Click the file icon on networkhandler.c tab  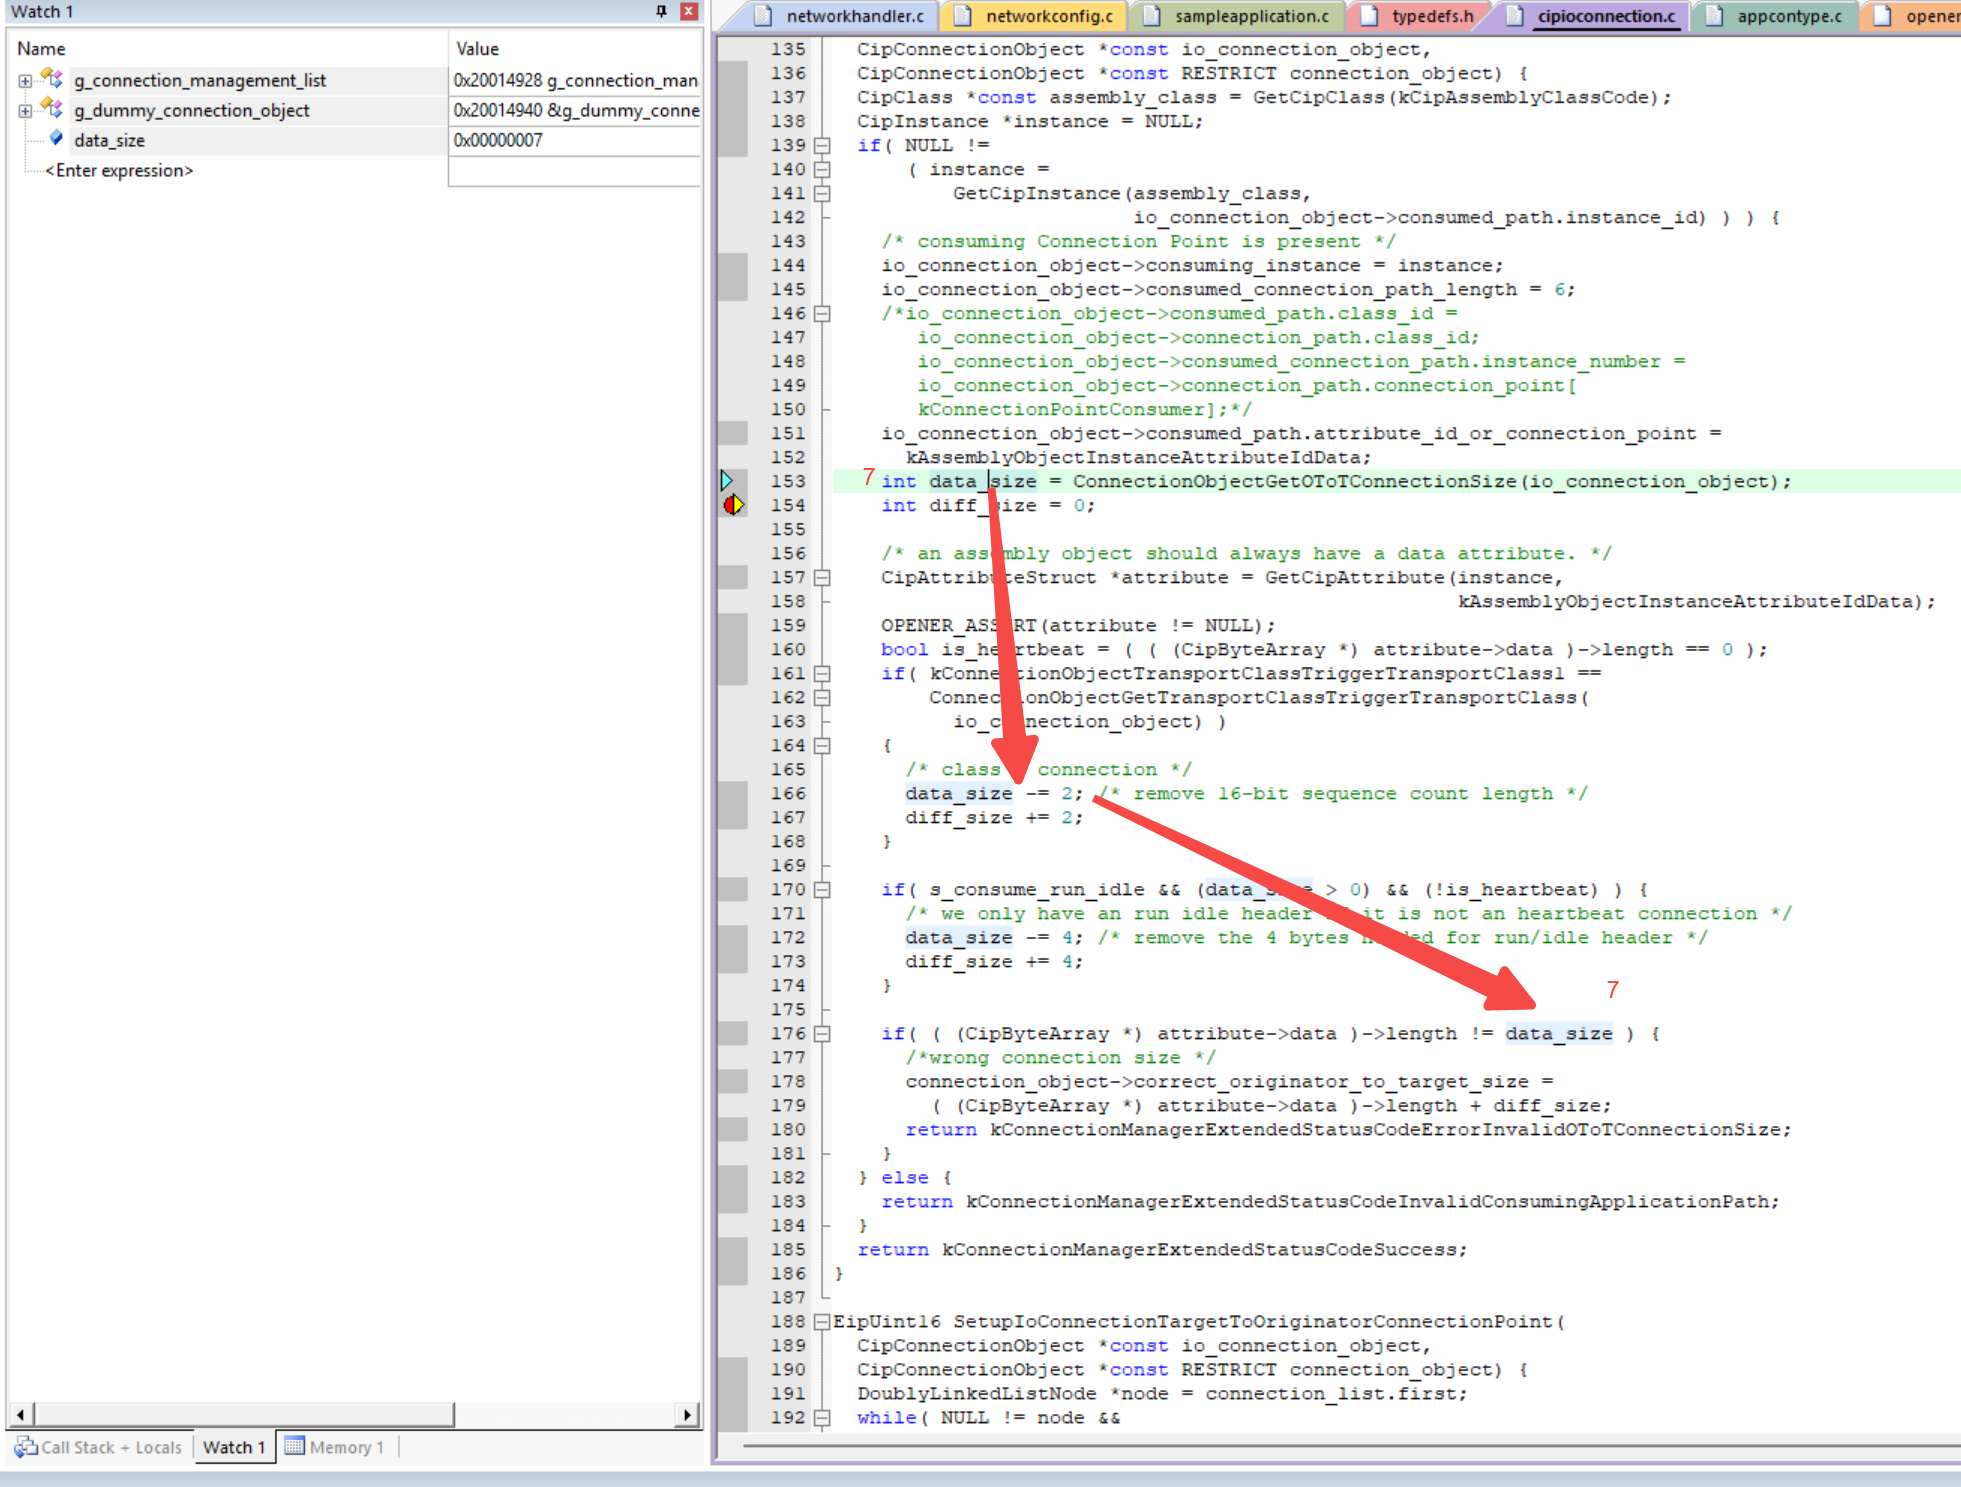[x=764, y=16]
